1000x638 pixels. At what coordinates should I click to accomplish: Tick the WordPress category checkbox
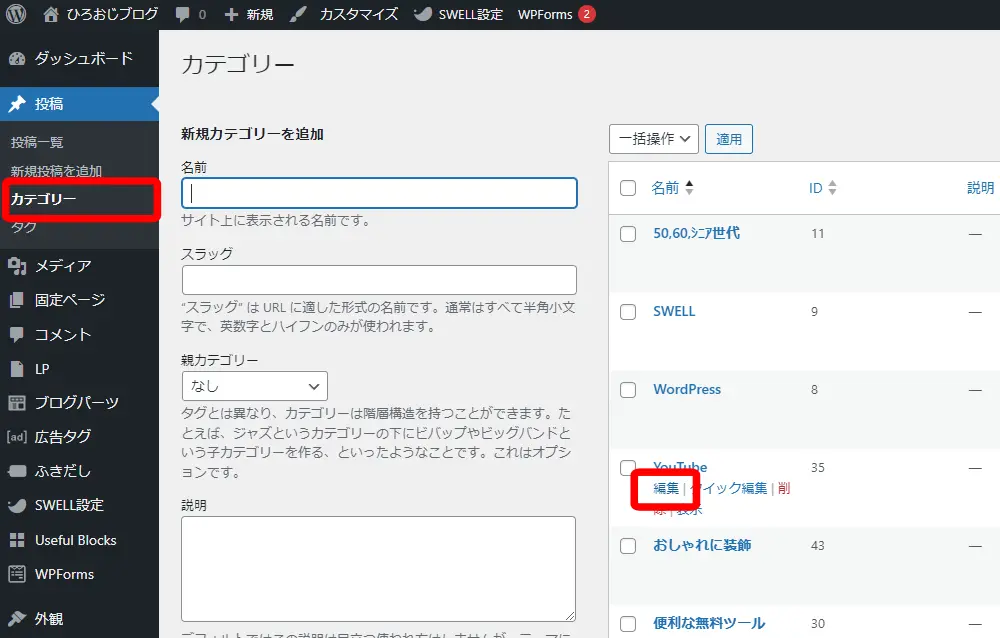coord(628,390)
